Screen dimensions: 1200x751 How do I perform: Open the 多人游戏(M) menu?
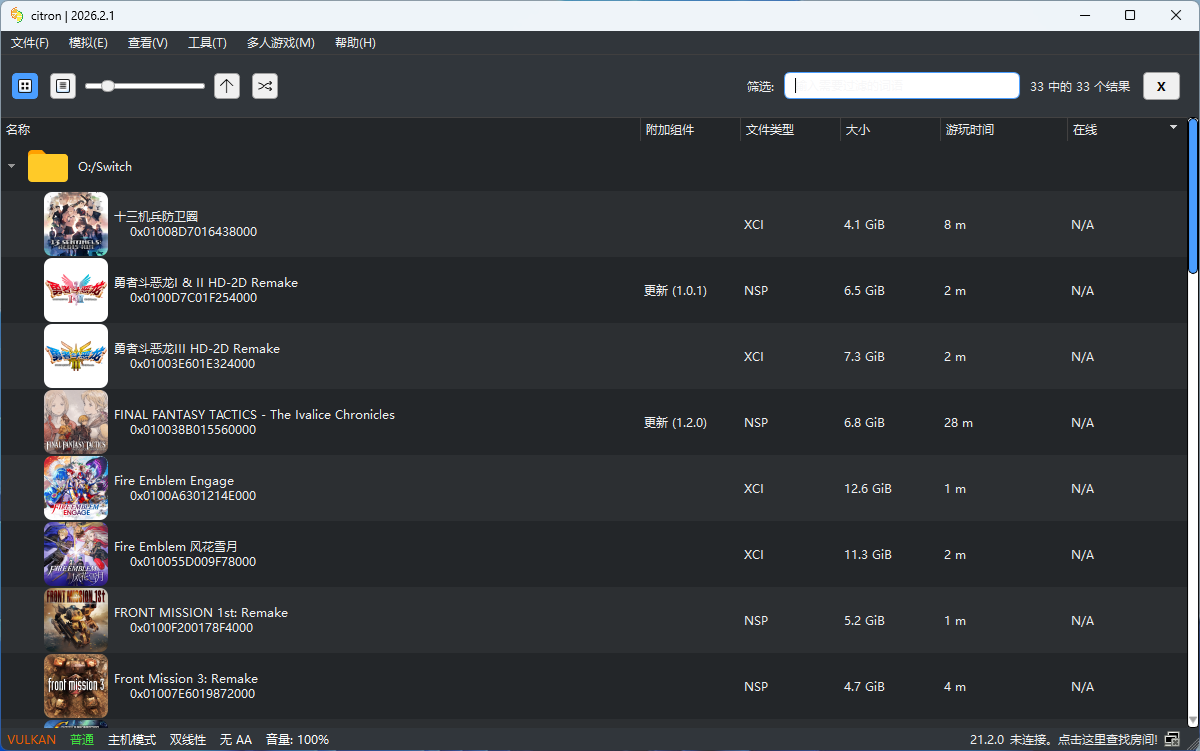coord(281,43)
